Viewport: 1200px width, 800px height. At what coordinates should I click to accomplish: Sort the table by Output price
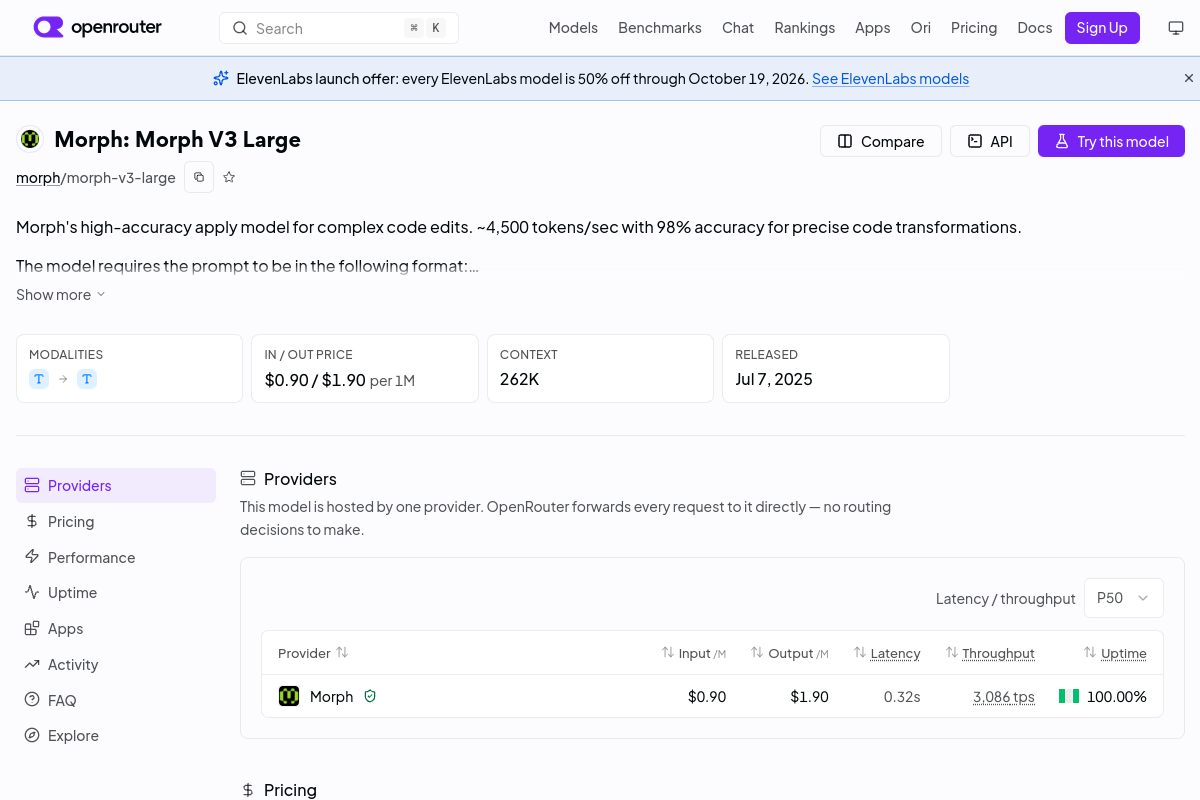pos(790,653)
